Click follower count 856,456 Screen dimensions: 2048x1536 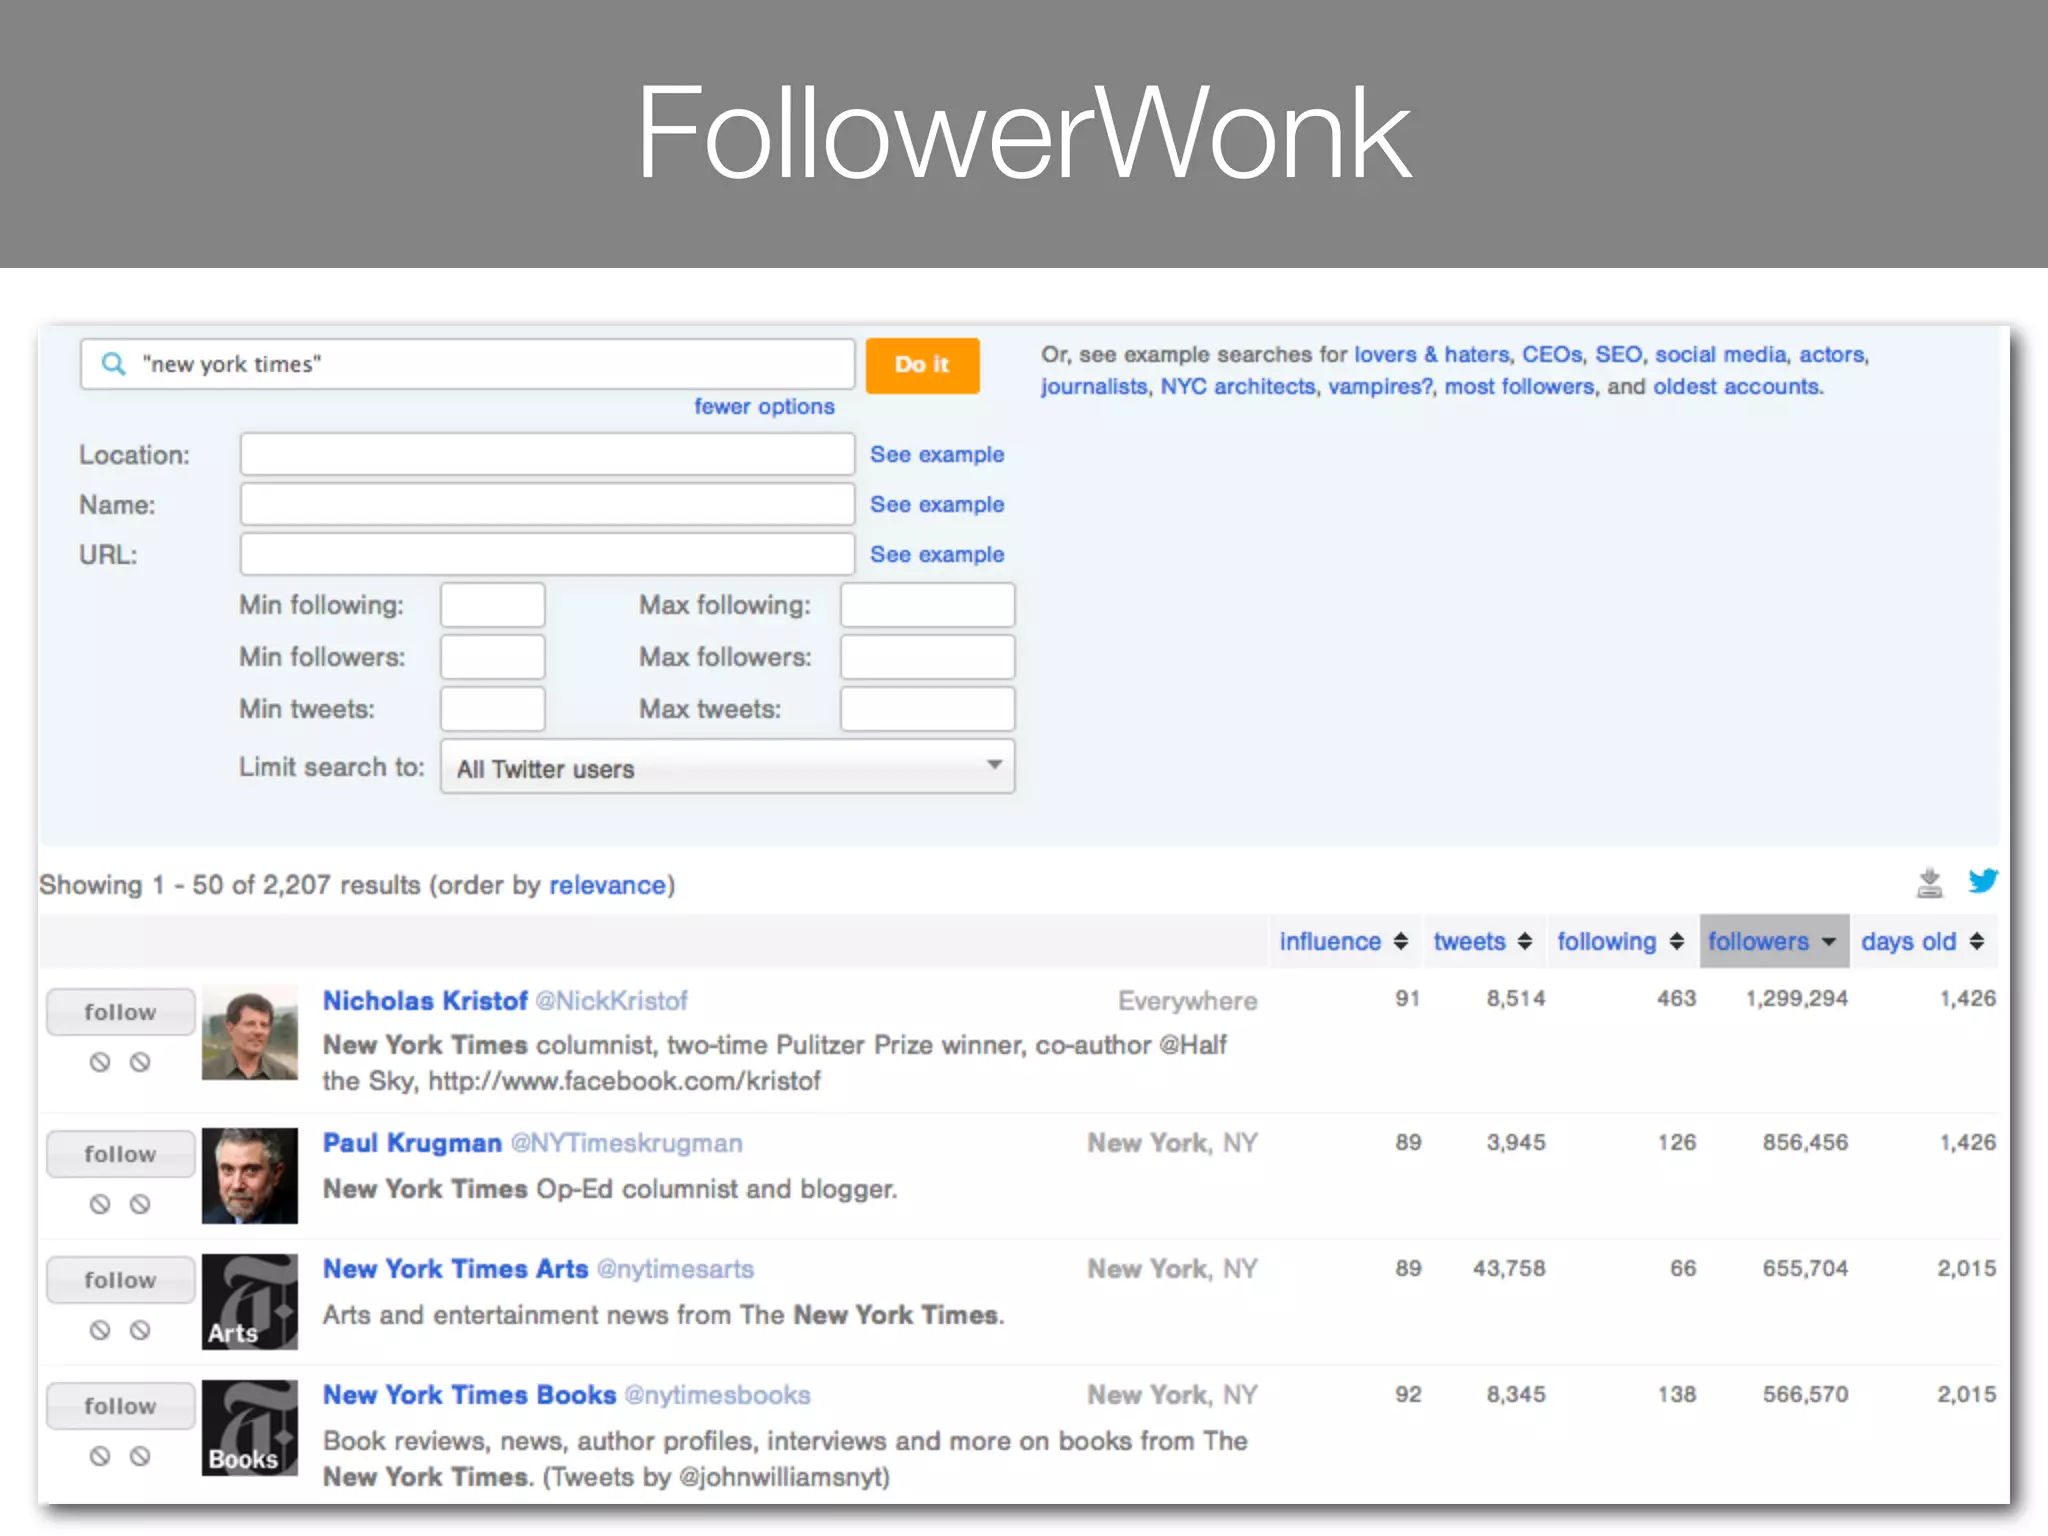tap(1805, 1142)
